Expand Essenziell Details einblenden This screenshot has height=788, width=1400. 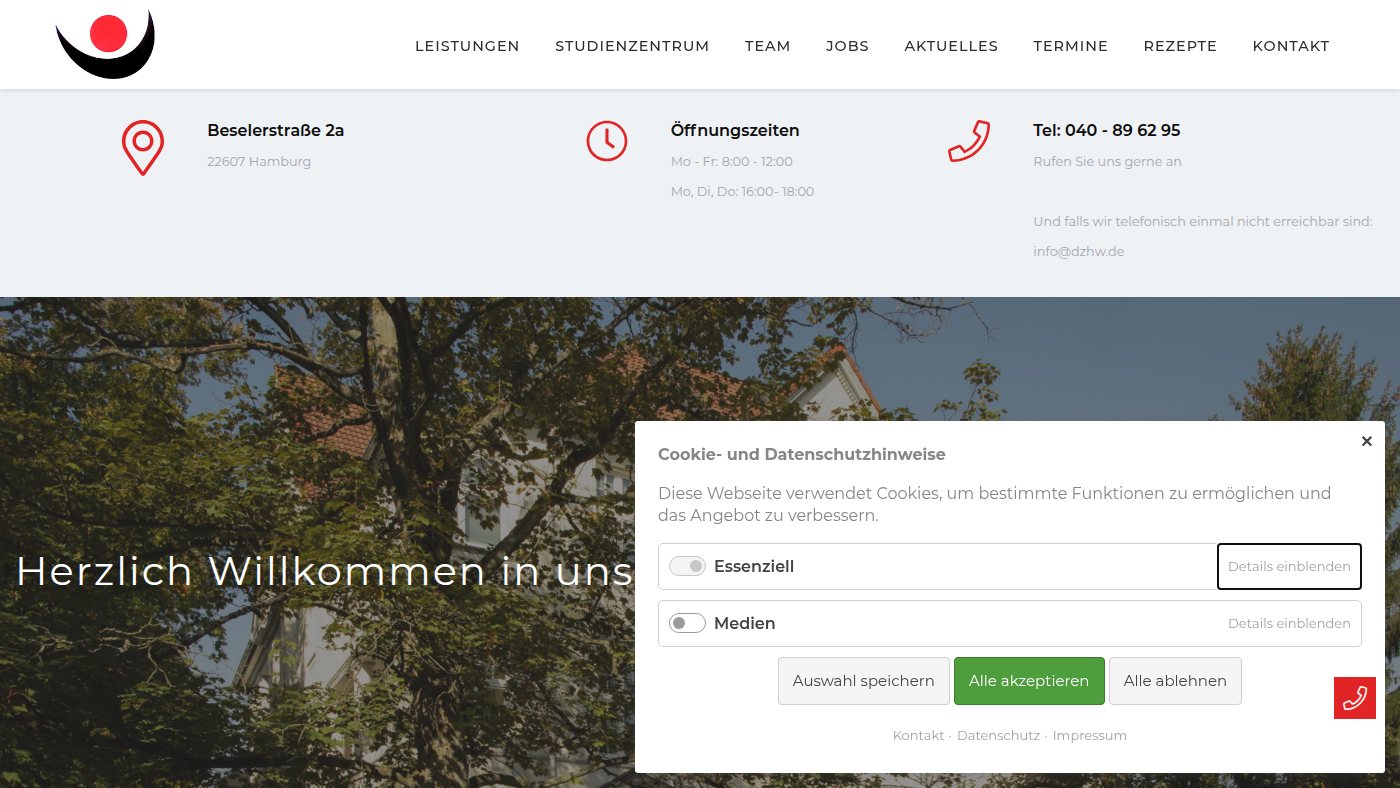click(x=1289, y=566)
